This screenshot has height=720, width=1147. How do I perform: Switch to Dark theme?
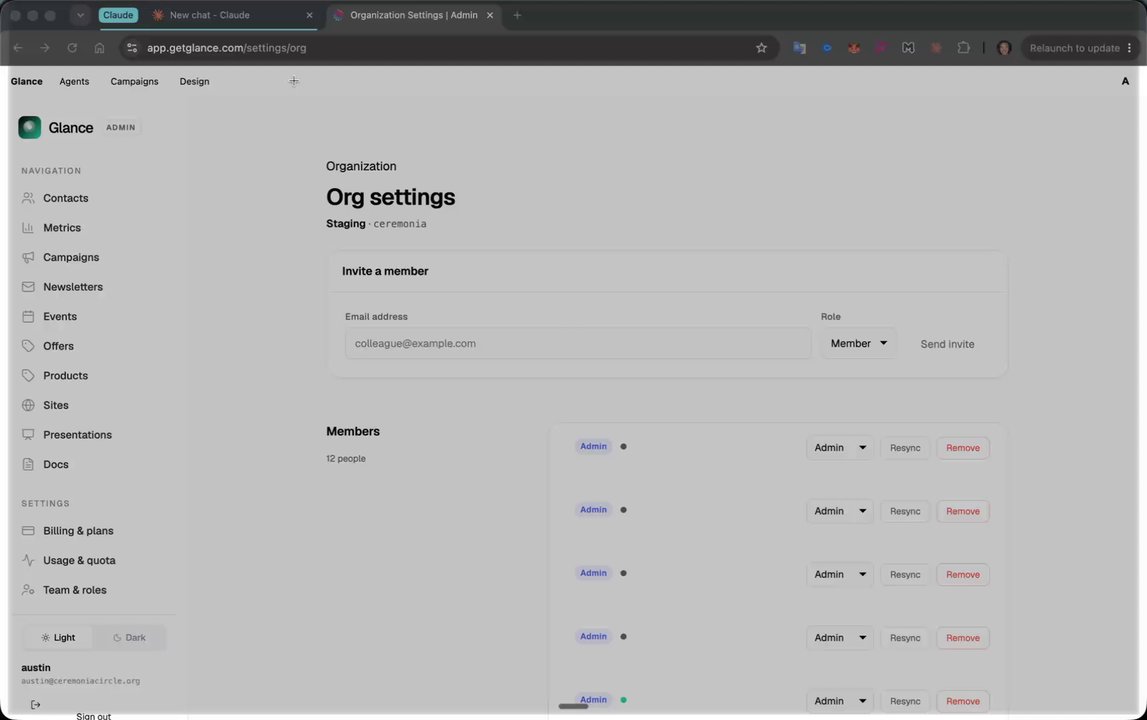pyautogui.click(x=129, y=637)
